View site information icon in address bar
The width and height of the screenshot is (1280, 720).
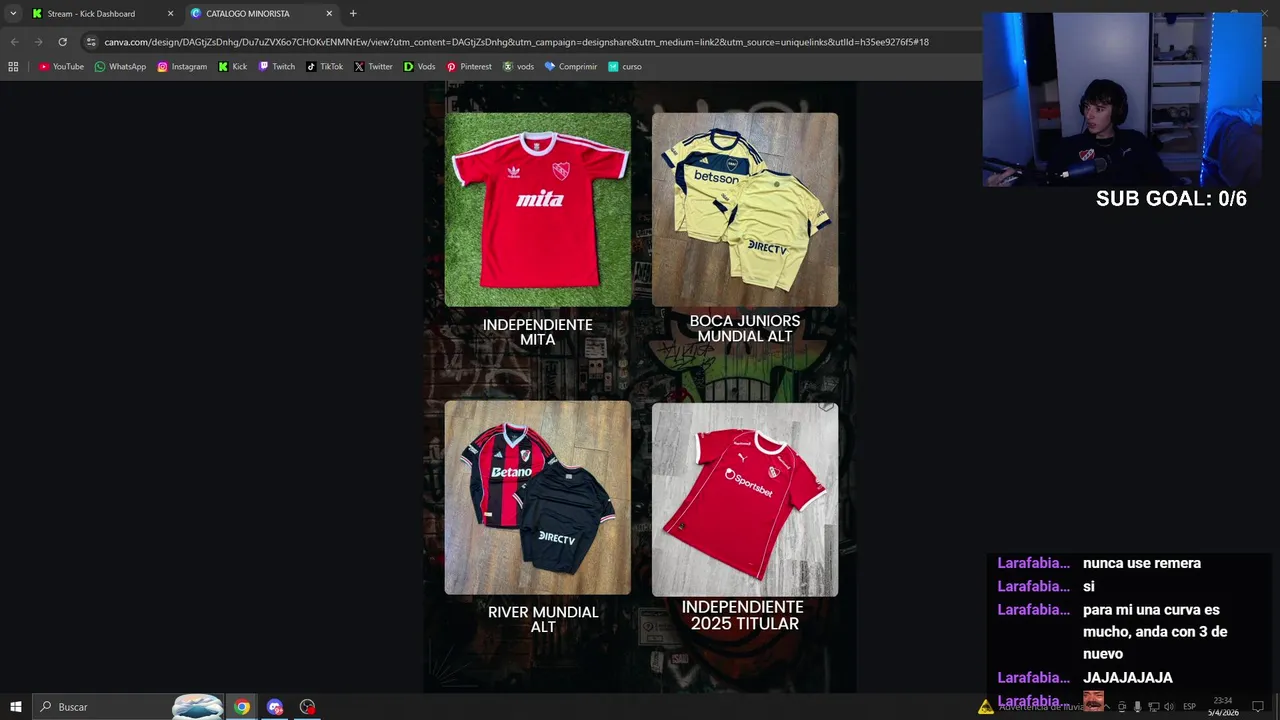[91, 42]
